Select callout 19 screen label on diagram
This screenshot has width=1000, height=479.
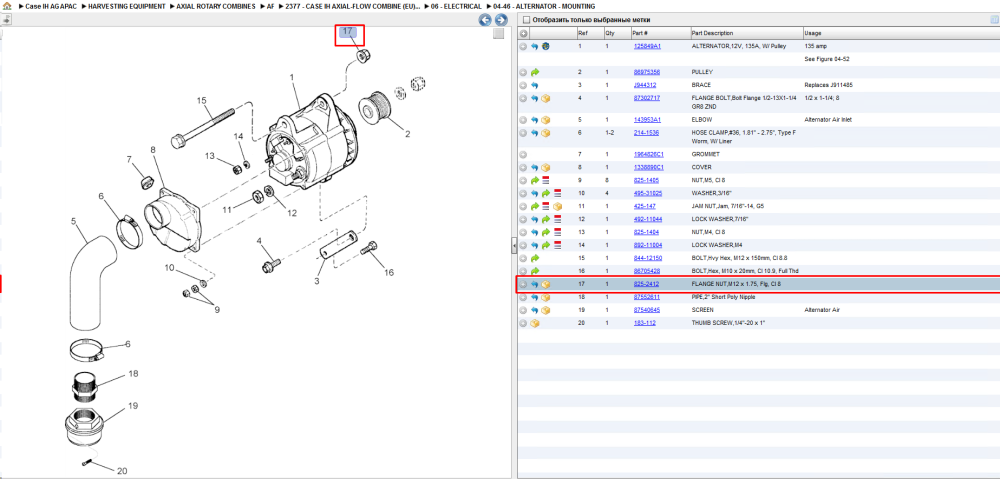(x=133, y=406)
